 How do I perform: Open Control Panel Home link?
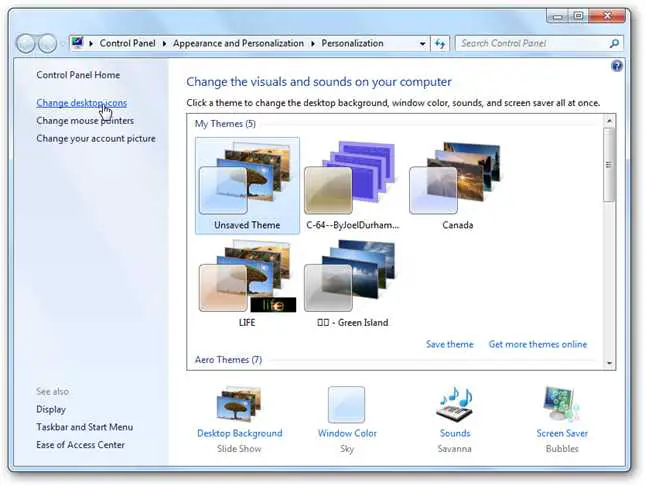(78, 75)
